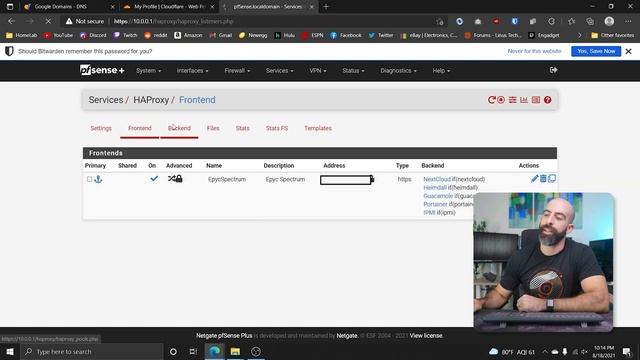Clone the EpycSpectrum frontend with copy icon
This screenshot has height=360, width=640.
(x=551, y=178)
